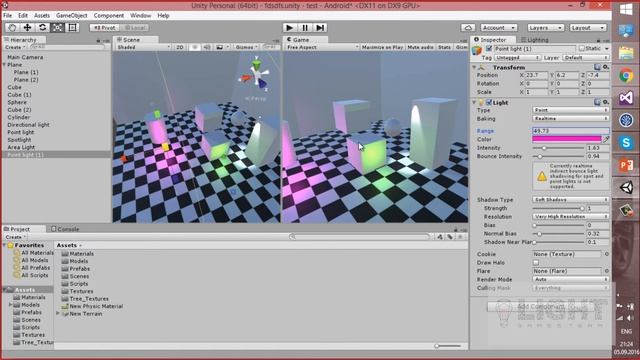This screenshot has width=640, height=360.
Task: Click the favorite star icon in Project search
Action: (x=460, y=237)
